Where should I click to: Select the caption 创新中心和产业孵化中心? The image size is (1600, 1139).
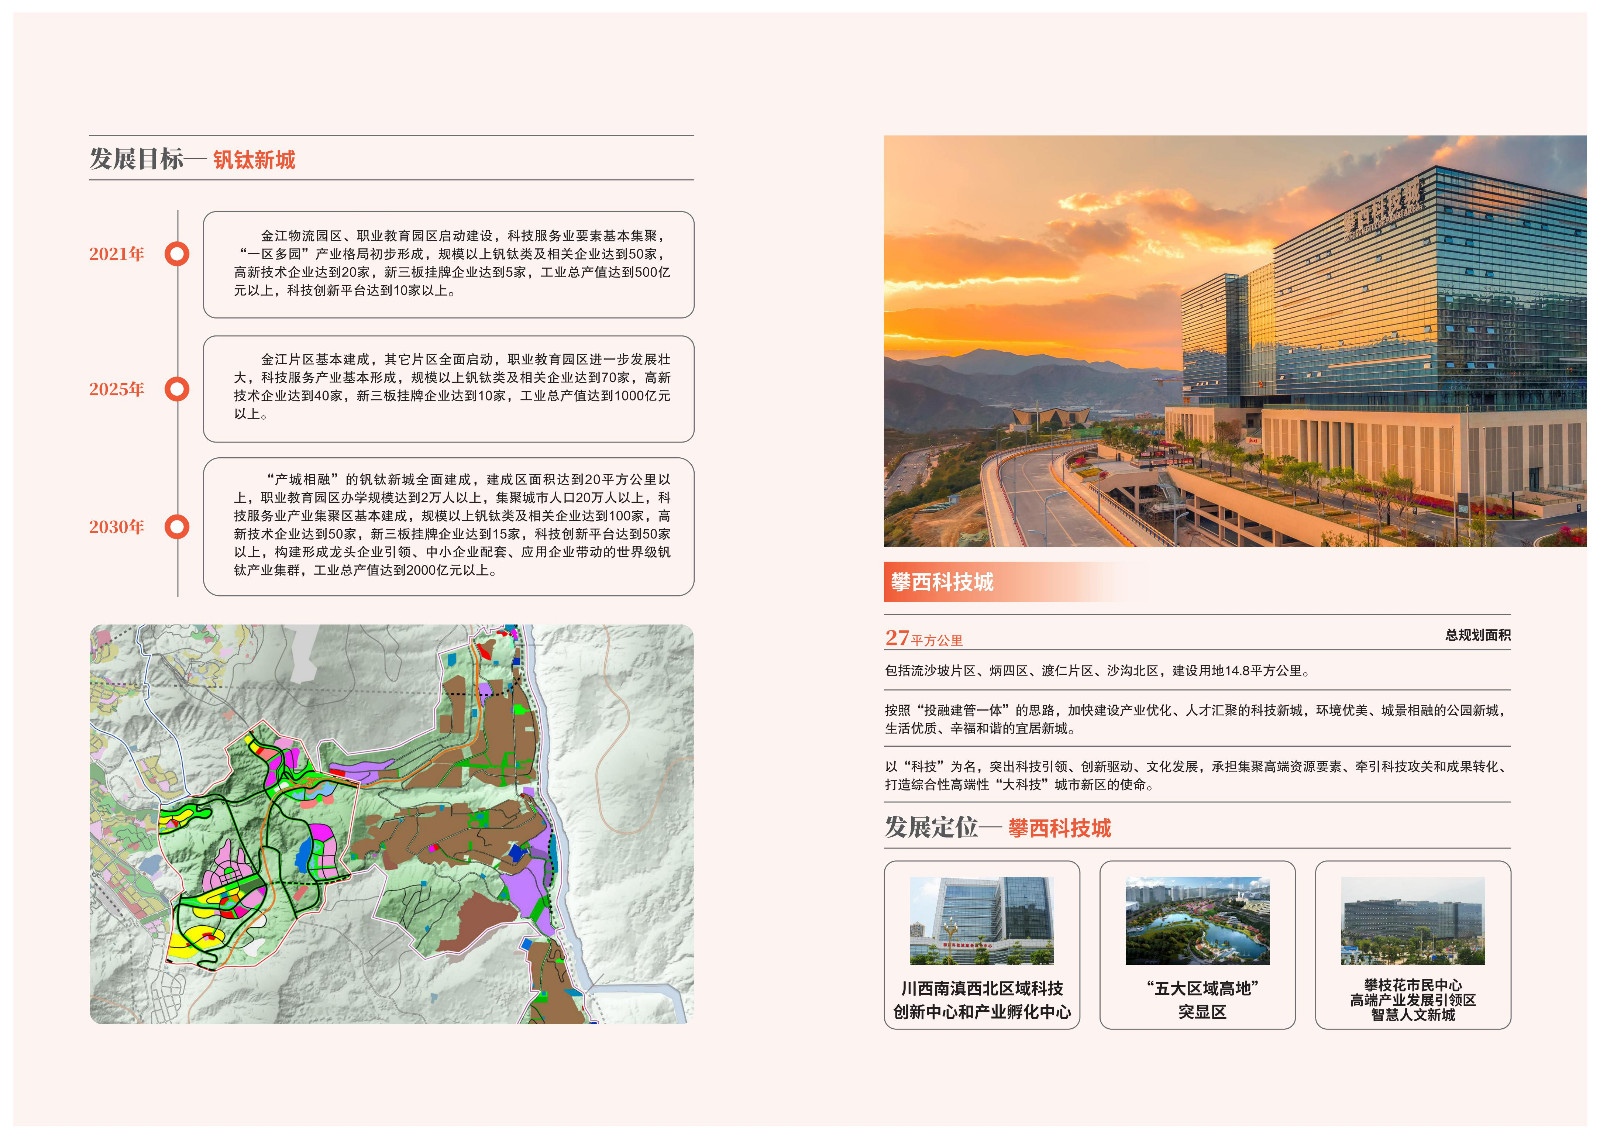click(982, 1012)
